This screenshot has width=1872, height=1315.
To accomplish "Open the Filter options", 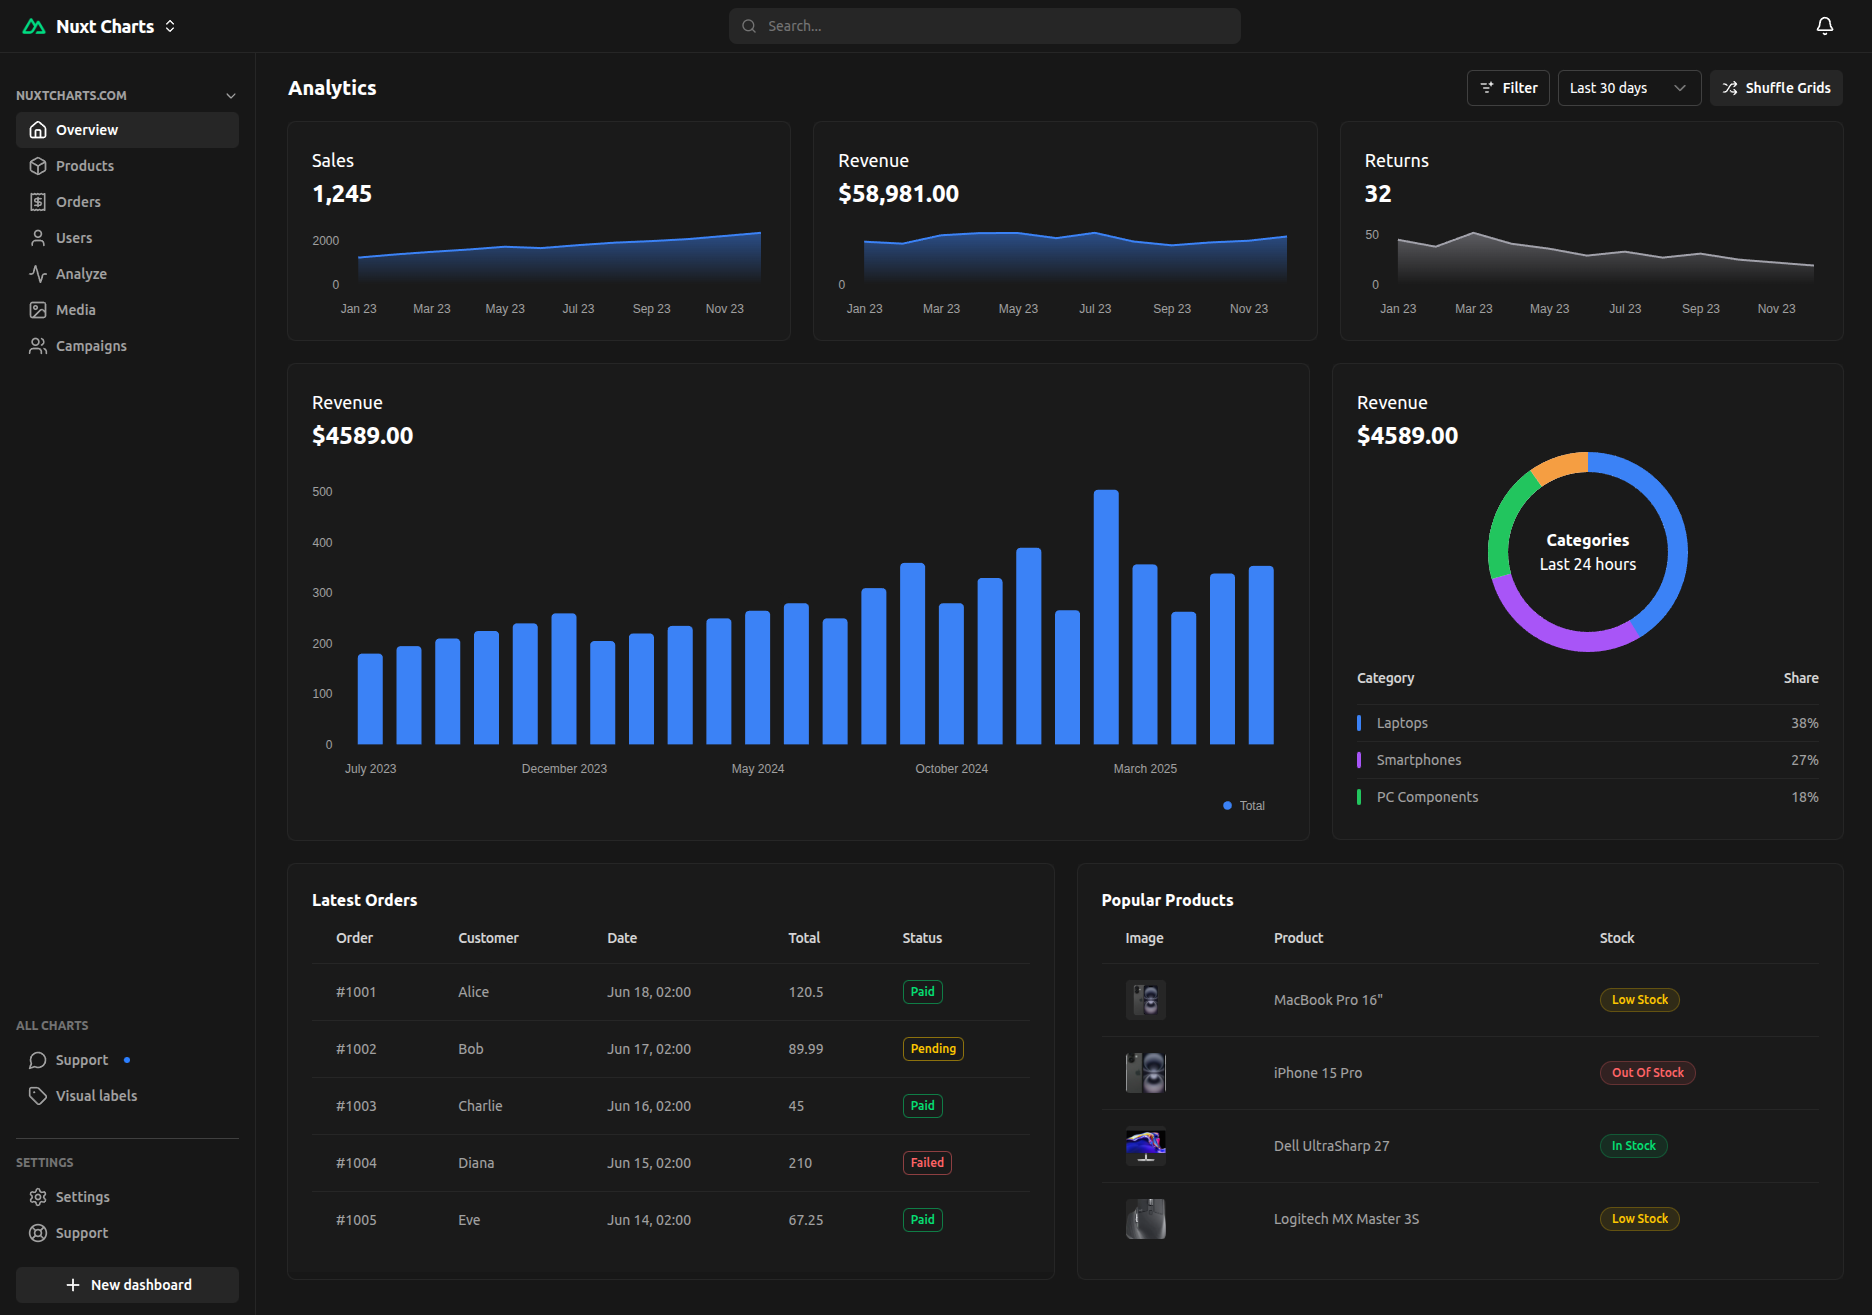I will [1508, 88].
